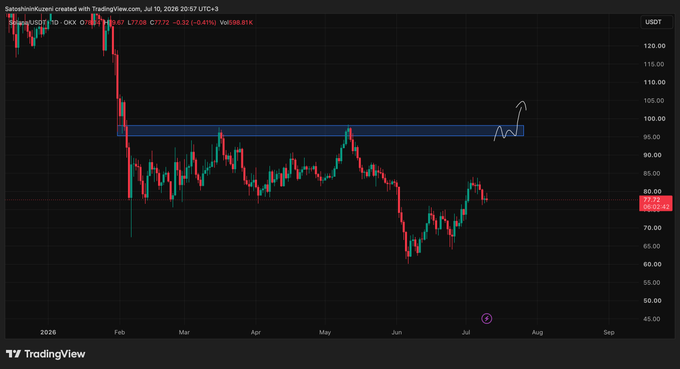Click the 100.00 price axis label
Image resolution: width=680 pixels, height=369 pixels.
coord(654,118)
